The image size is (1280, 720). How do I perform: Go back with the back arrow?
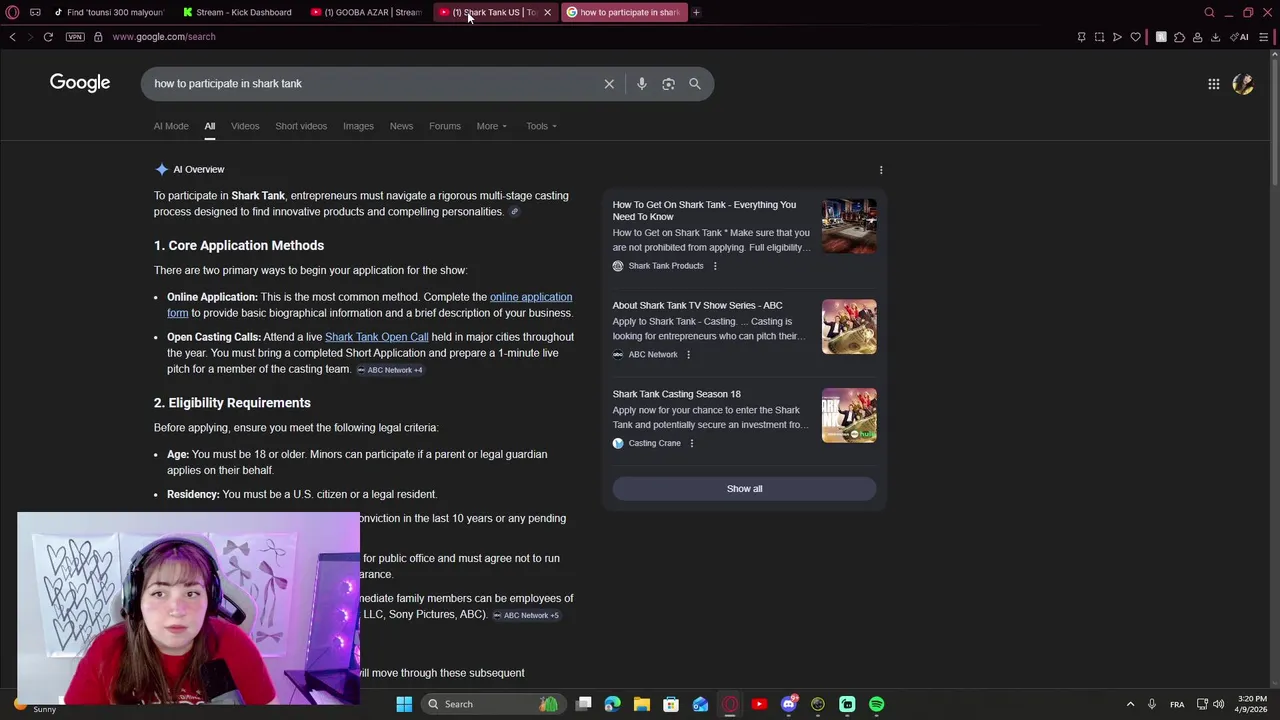click(x=12, y=37)
